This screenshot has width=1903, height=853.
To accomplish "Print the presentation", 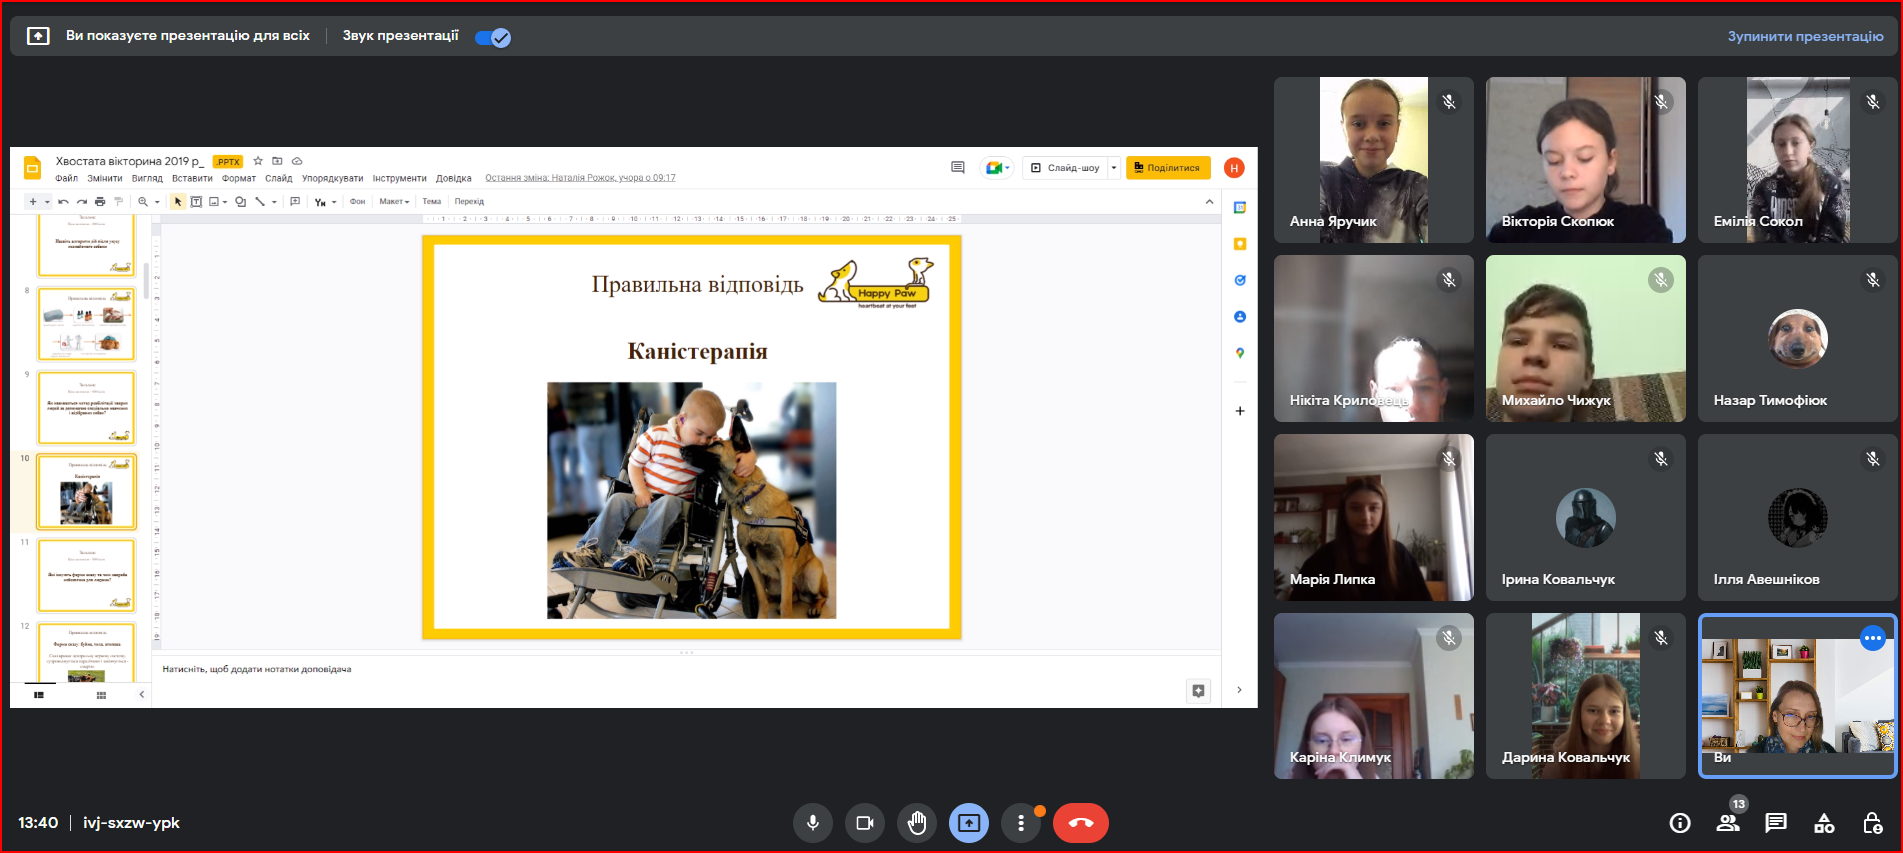I will (x=100, y=202).
